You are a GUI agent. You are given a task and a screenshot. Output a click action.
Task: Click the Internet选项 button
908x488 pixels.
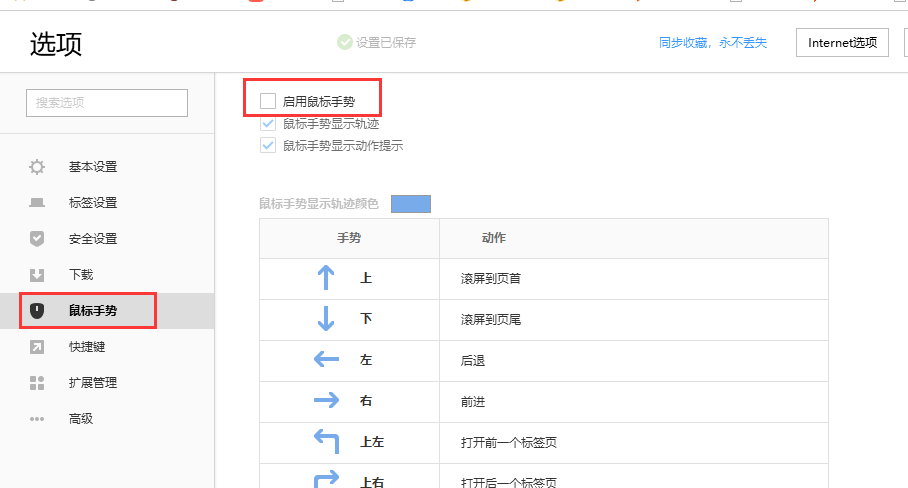point(842,42)
